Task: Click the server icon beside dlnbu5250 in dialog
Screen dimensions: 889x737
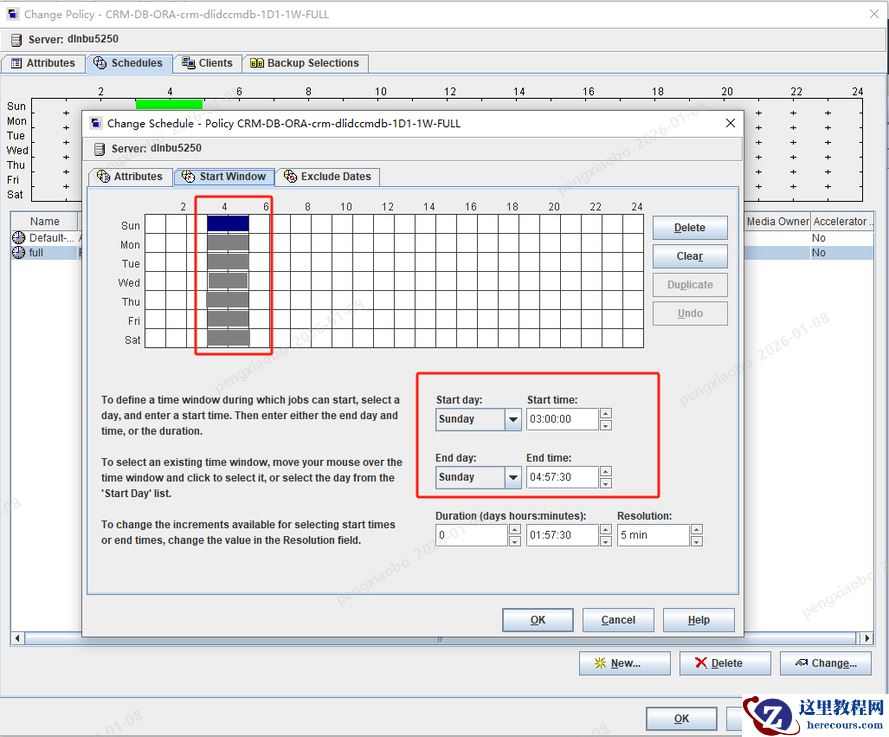Action: pyautogui.click(x=98, y=149)
